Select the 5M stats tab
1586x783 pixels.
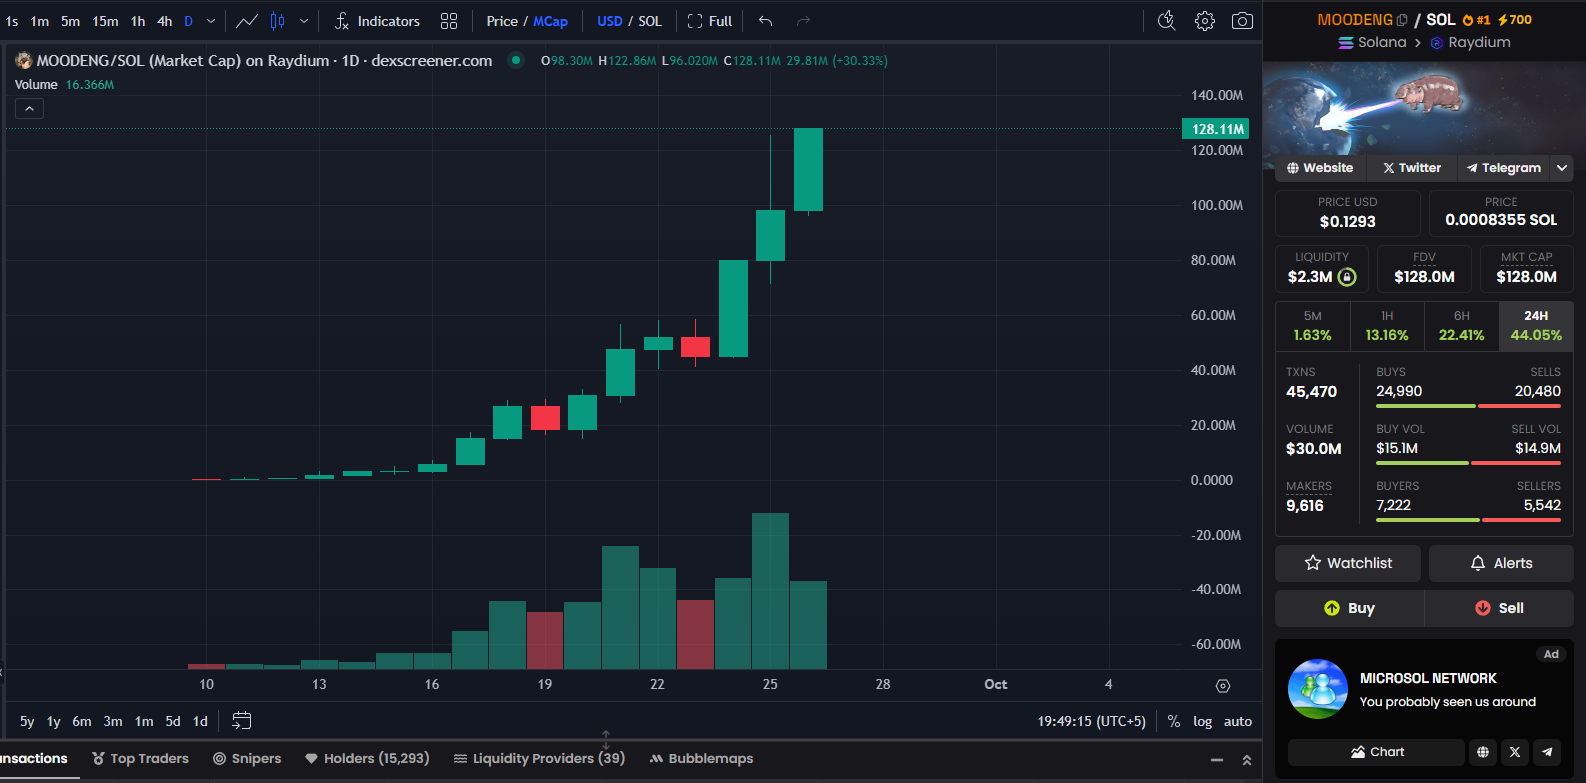coord(1313,326)
